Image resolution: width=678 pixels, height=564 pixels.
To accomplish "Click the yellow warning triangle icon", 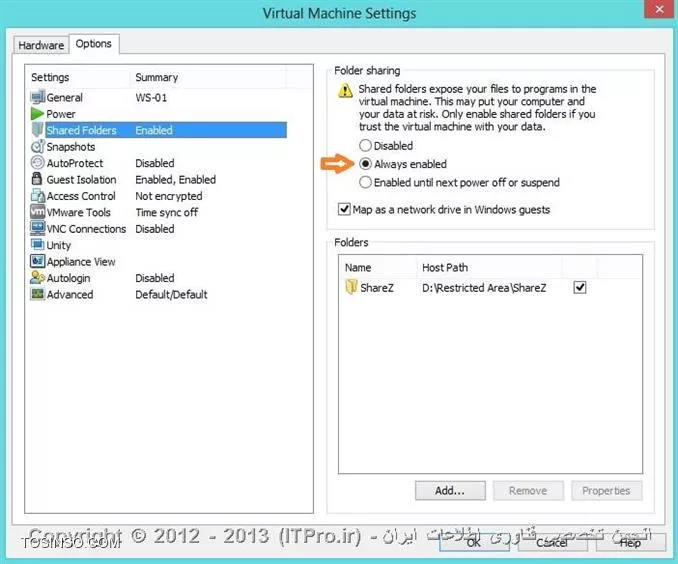I will [x=345, y=90].
